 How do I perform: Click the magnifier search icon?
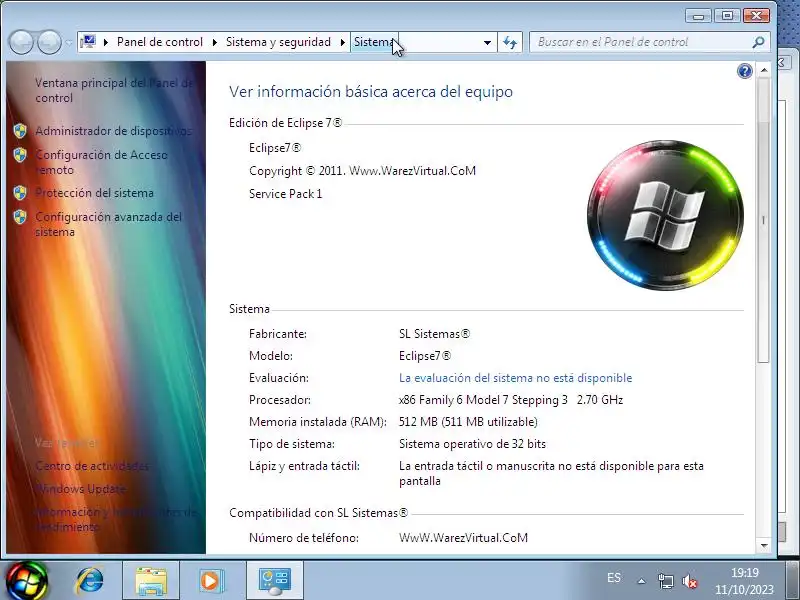[758, 42]
